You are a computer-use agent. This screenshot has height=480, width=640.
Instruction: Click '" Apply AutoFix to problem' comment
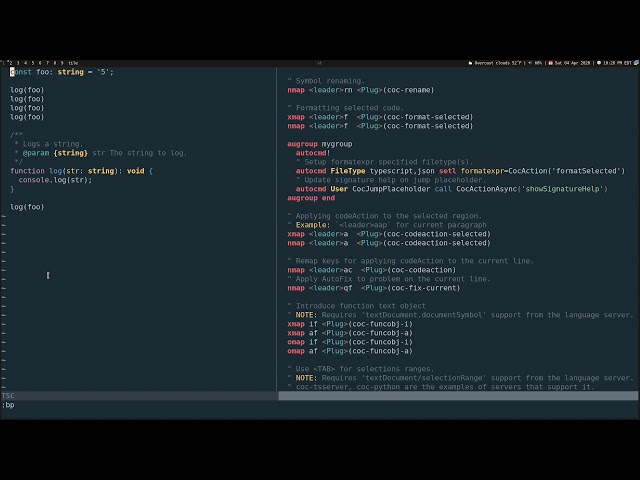click(x=389, y=279)
